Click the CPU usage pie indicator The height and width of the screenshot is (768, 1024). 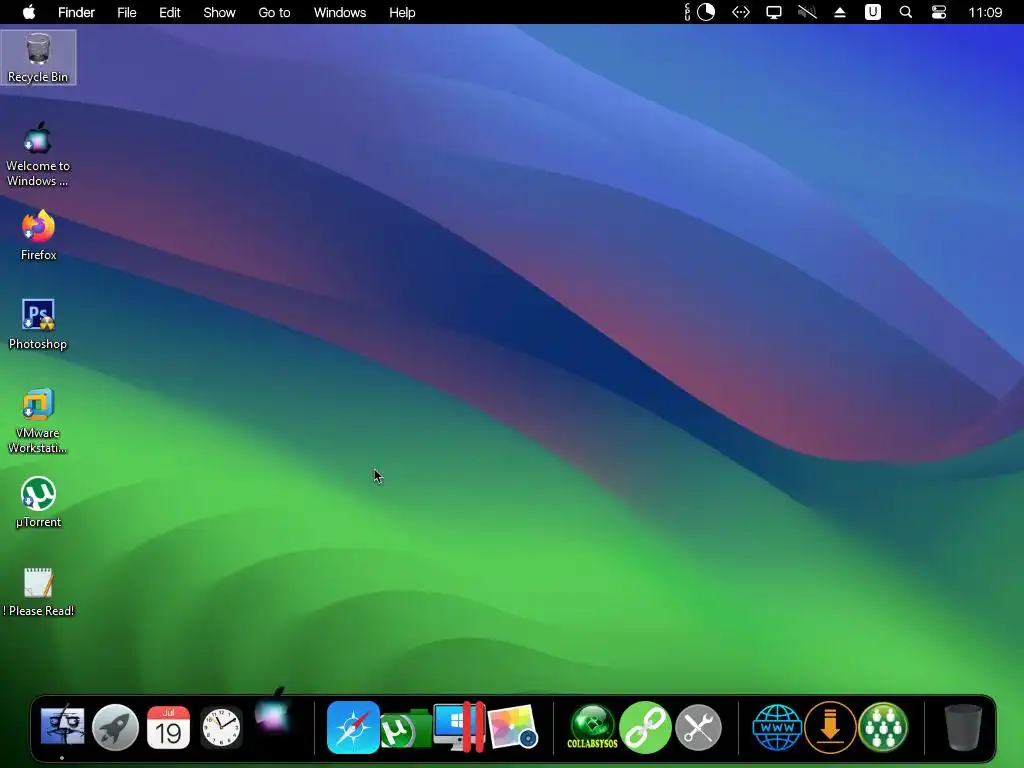click(706, 12)
